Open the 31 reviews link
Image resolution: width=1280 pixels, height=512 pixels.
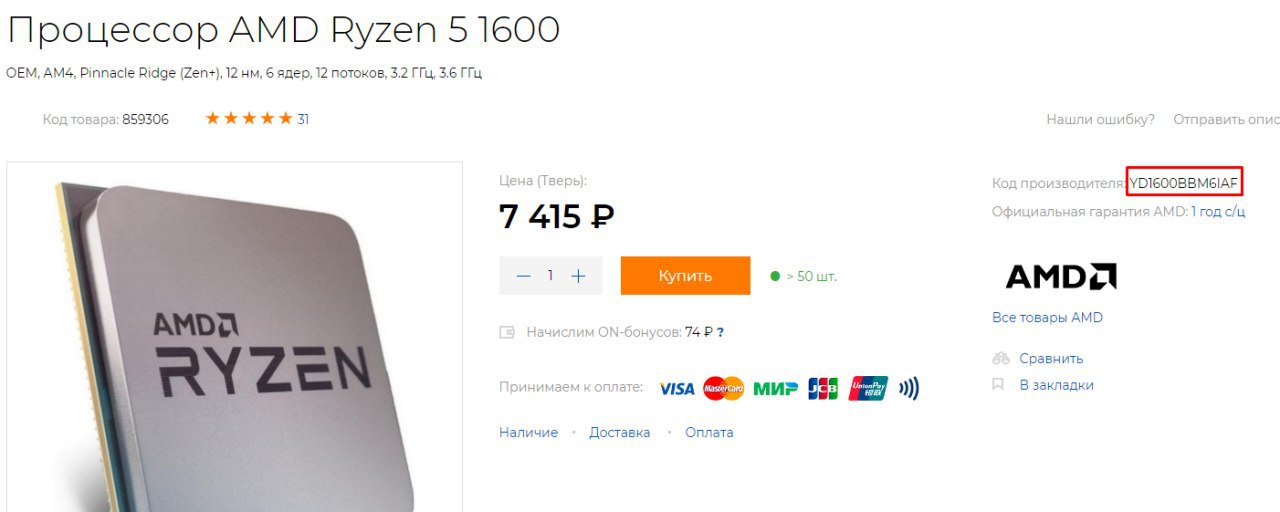(303, 119)
